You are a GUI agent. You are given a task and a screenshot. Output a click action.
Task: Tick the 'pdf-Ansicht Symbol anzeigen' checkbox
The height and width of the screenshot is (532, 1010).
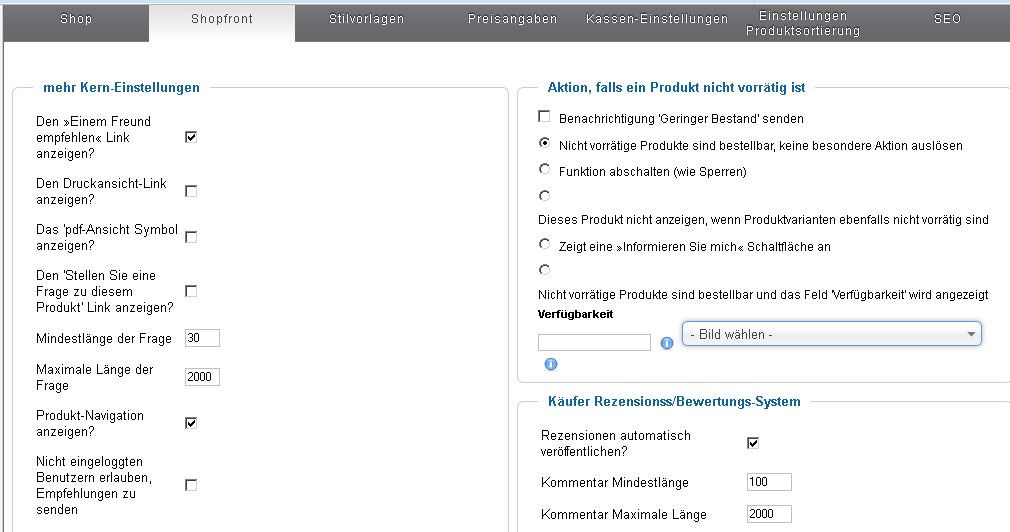tap(191, 237)
